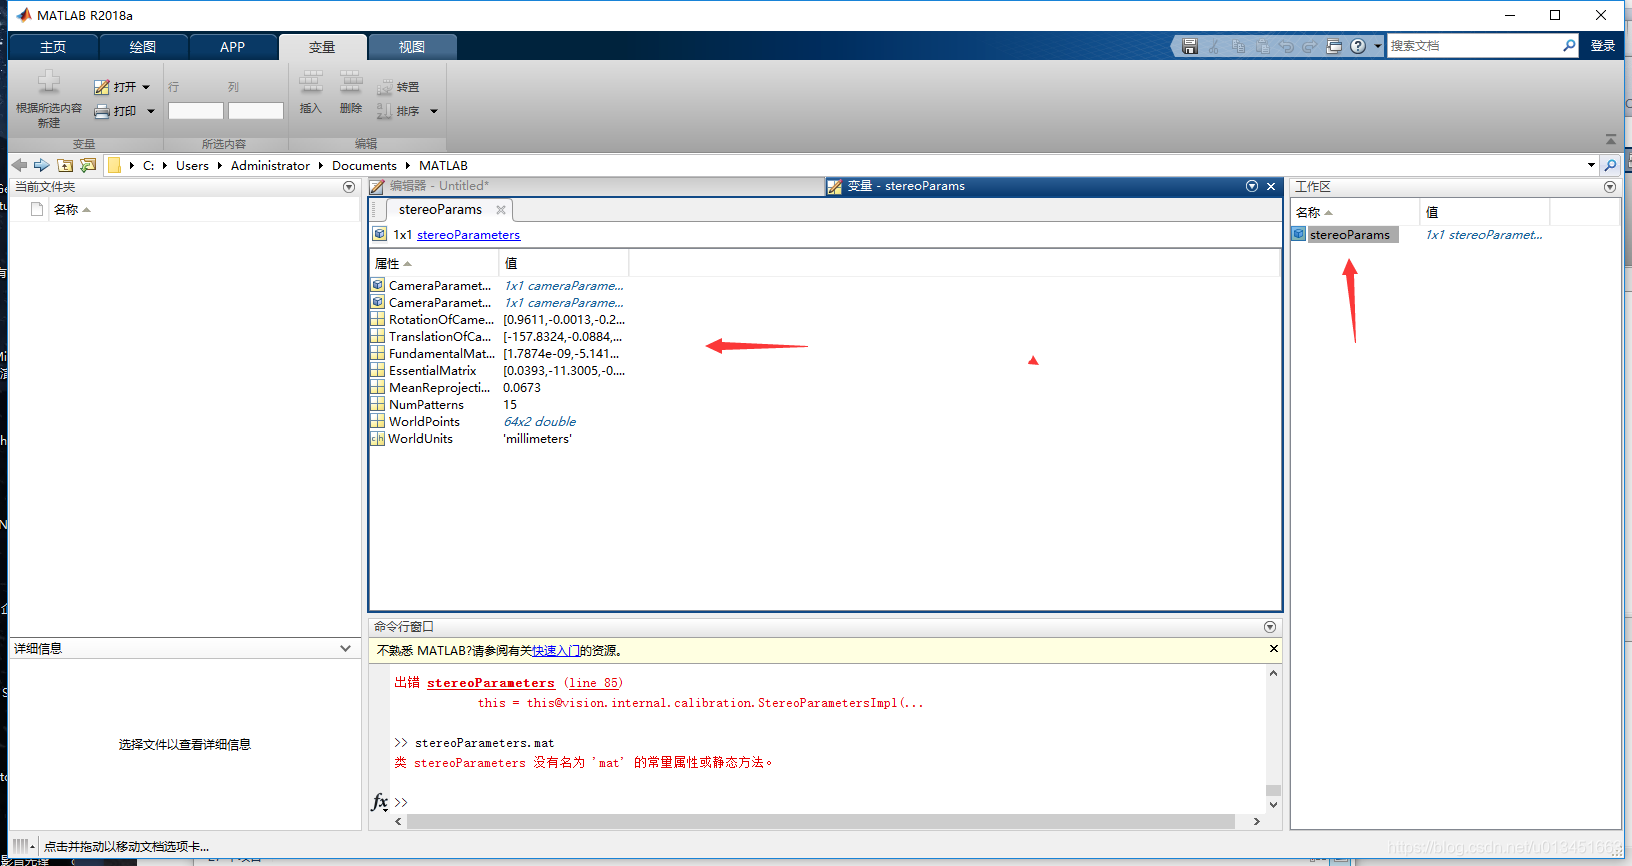This screenshot has width=1632, height=866.
Task: Open Command Window panel actions menu
Action: coord(1270,627)
